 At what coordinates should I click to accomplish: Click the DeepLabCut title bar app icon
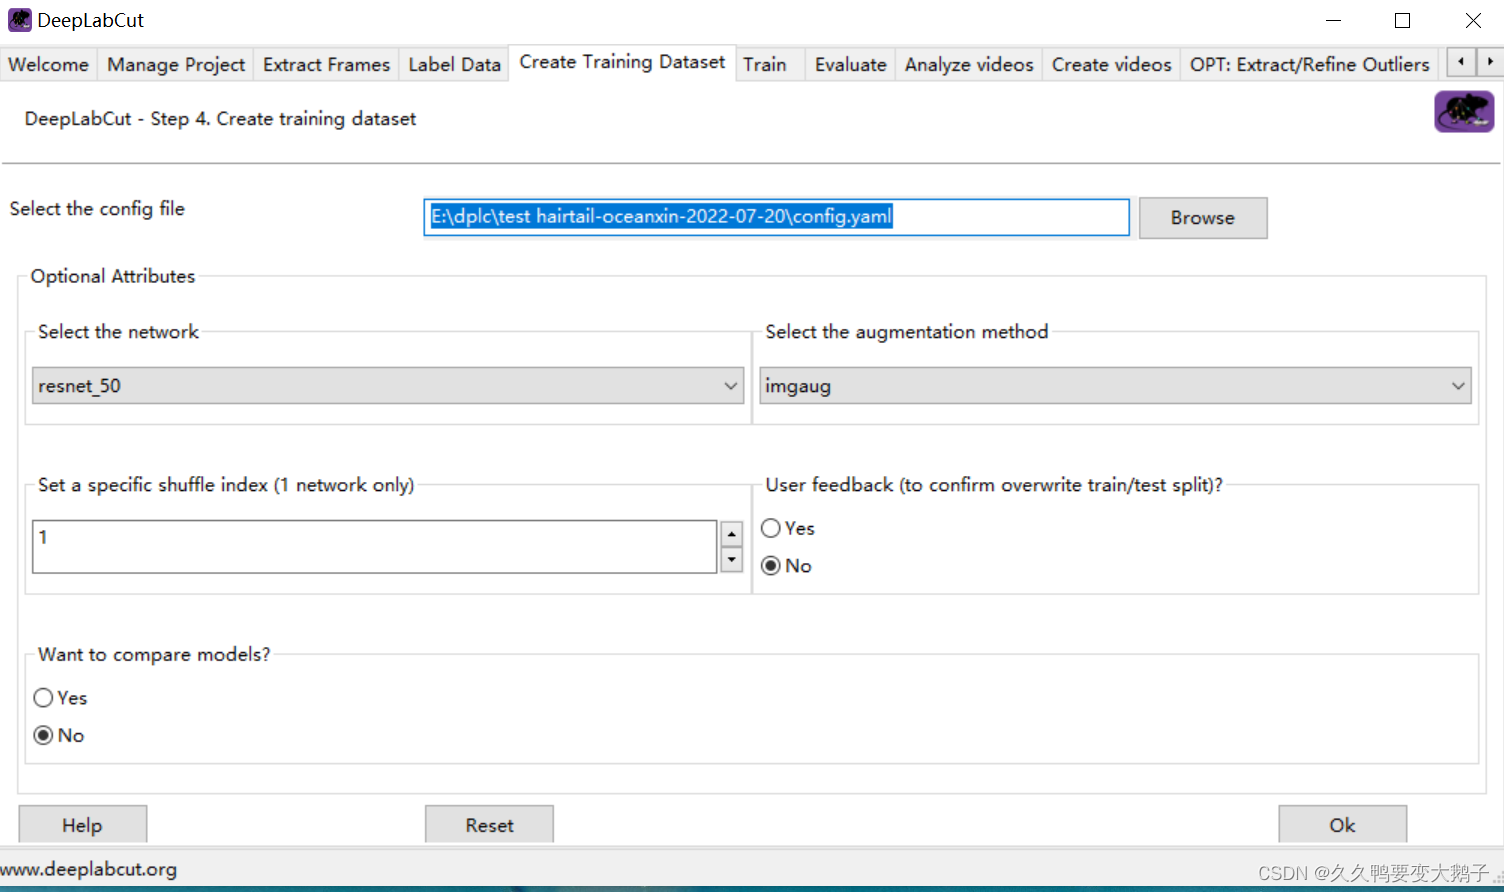tap(19, 20)
